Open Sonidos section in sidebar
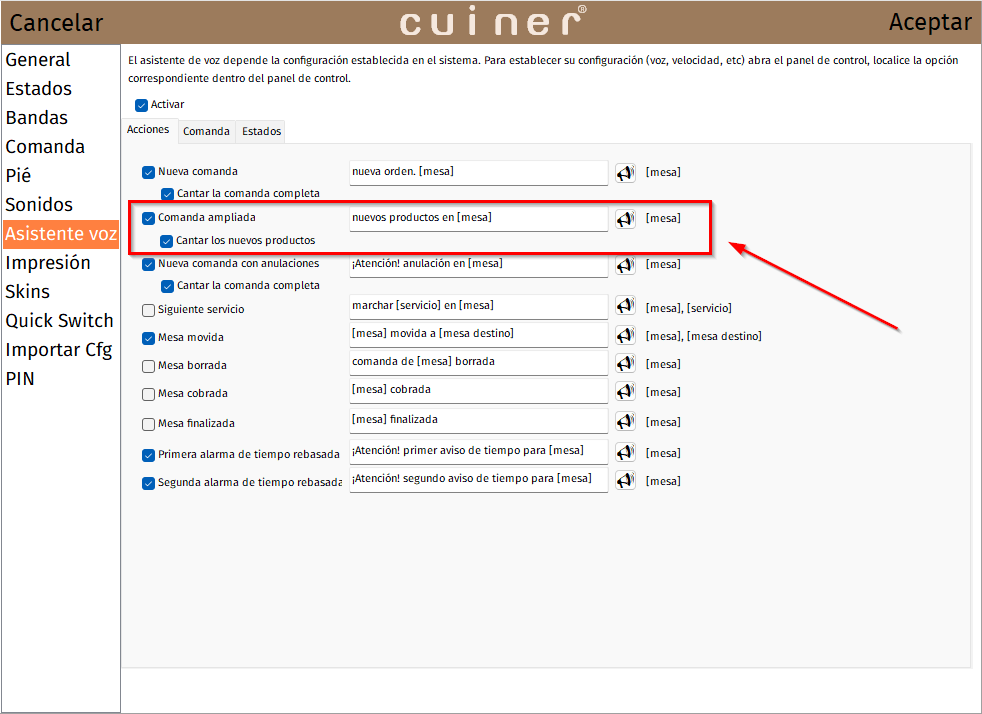Image resolution: width=982 pixels, height=714 pixels. 61,205
